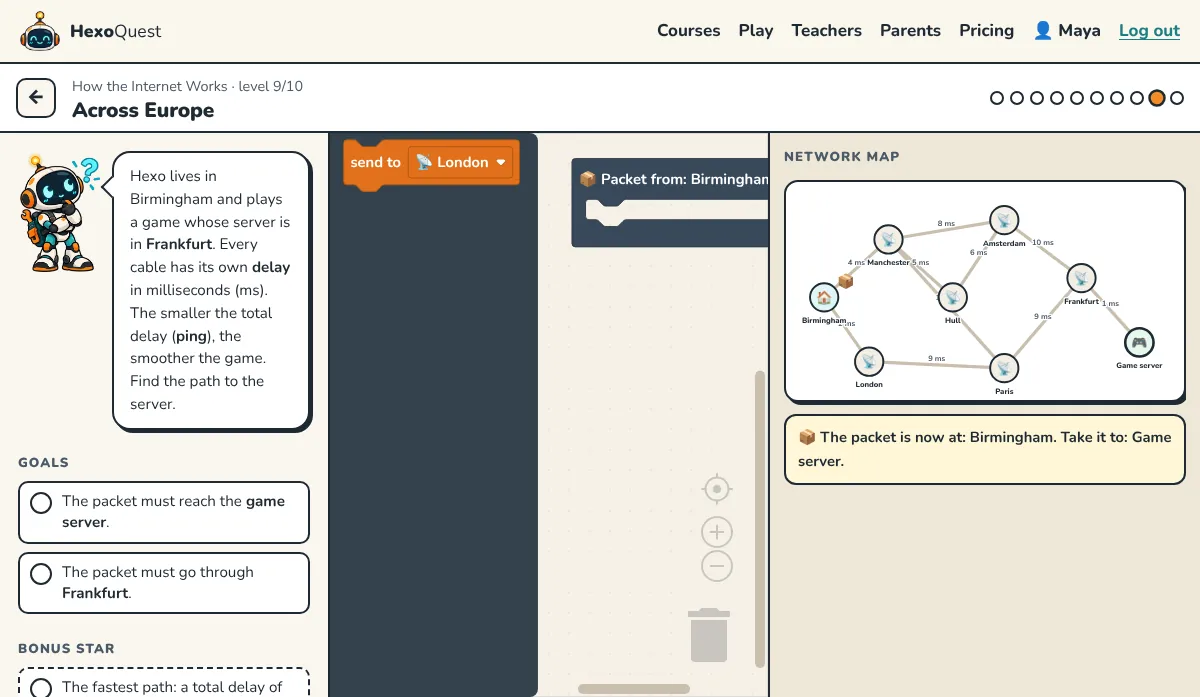
Task: Click the circle for the game server goal
Action: [41, 503]
